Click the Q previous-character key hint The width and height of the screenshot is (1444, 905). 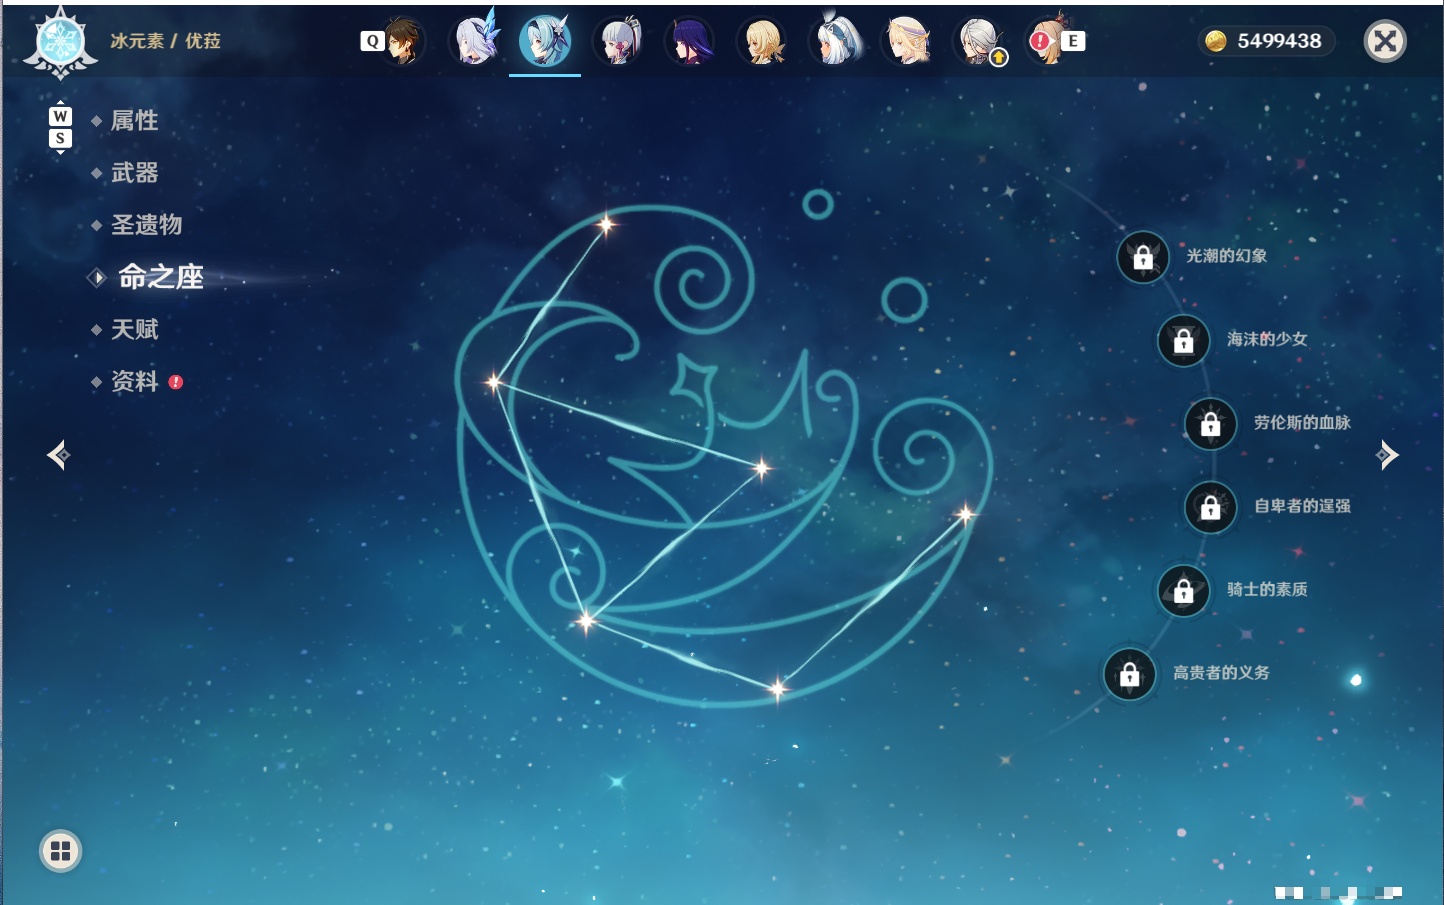point(372,41)
